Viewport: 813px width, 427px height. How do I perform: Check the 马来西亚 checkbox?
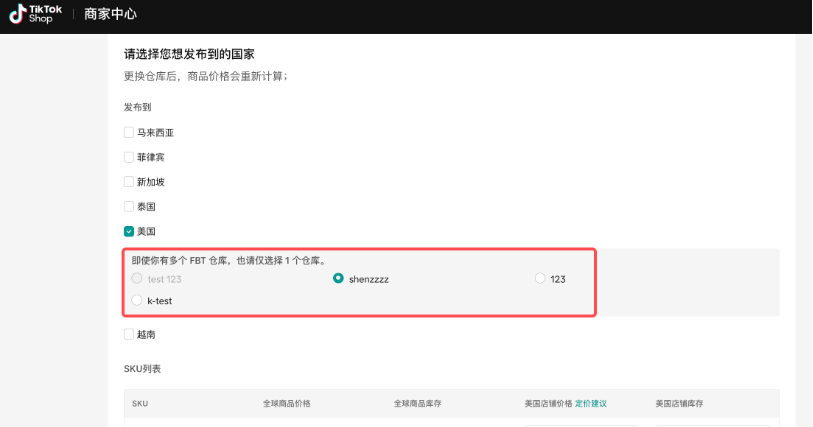(129, 133)
